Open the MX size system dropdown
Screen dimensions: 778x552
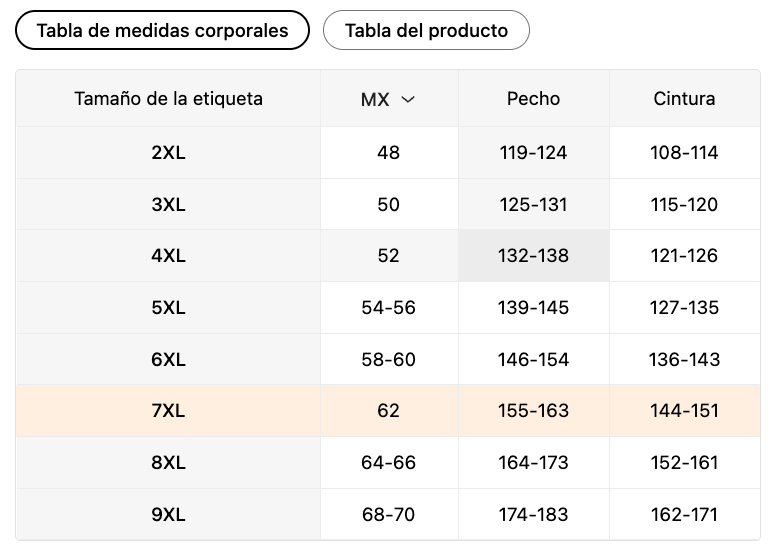tap(389, 99)
